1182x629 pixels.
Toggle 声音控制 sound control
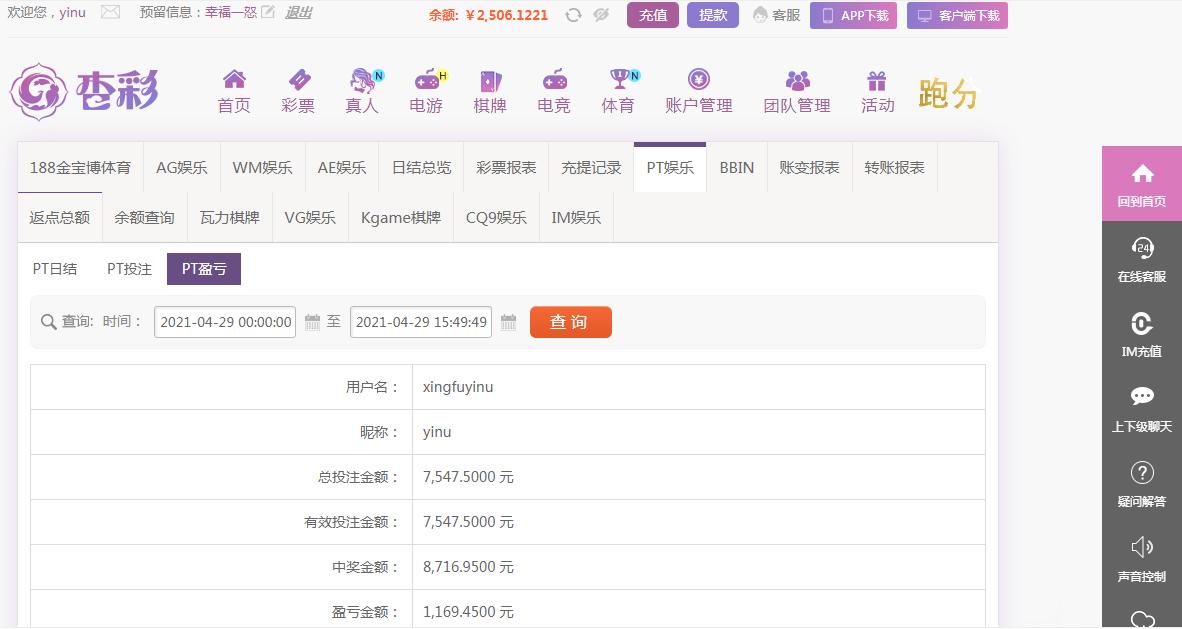tap(1141, 558)
